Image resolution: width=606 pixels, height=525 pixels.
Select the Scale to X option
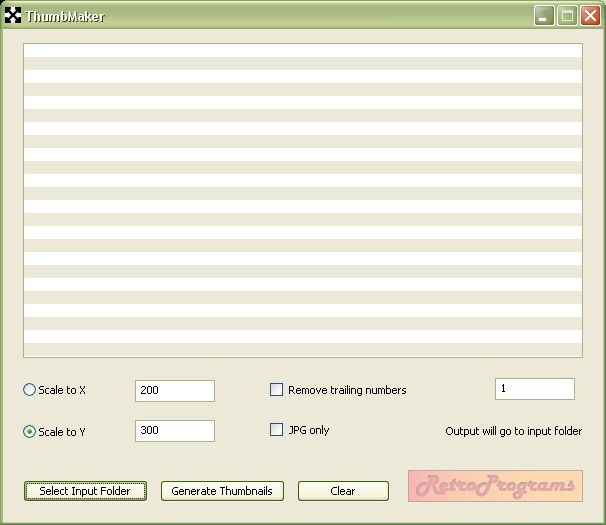pos(29,390)
